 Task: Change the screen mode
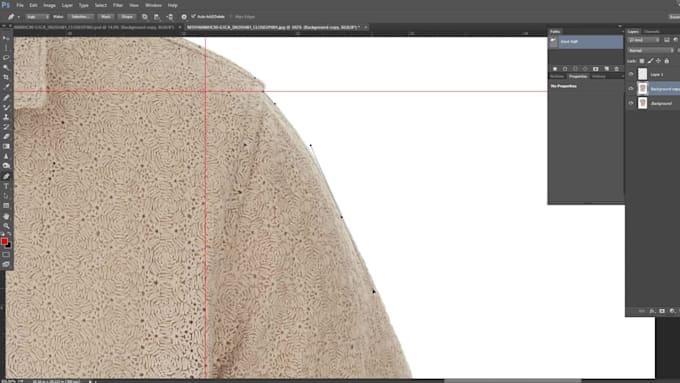(x=6, y=264)
